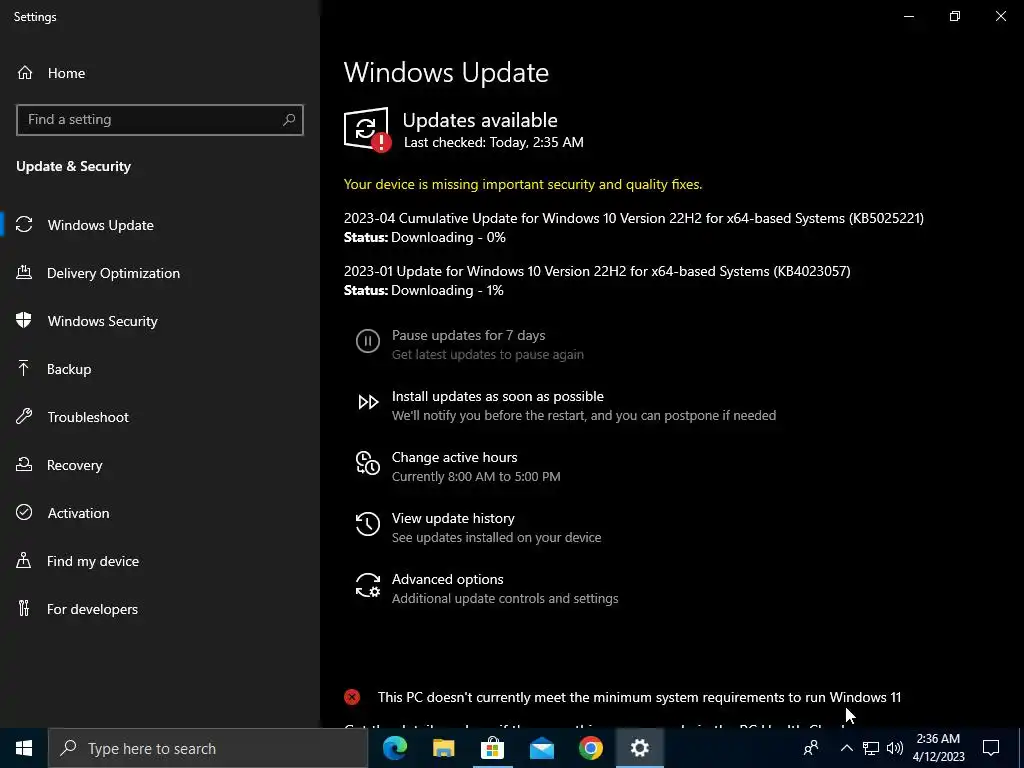The image size is (1024, 768).
Task: Click the Downloading - 0% status text
Action: [x=448, y=237]
